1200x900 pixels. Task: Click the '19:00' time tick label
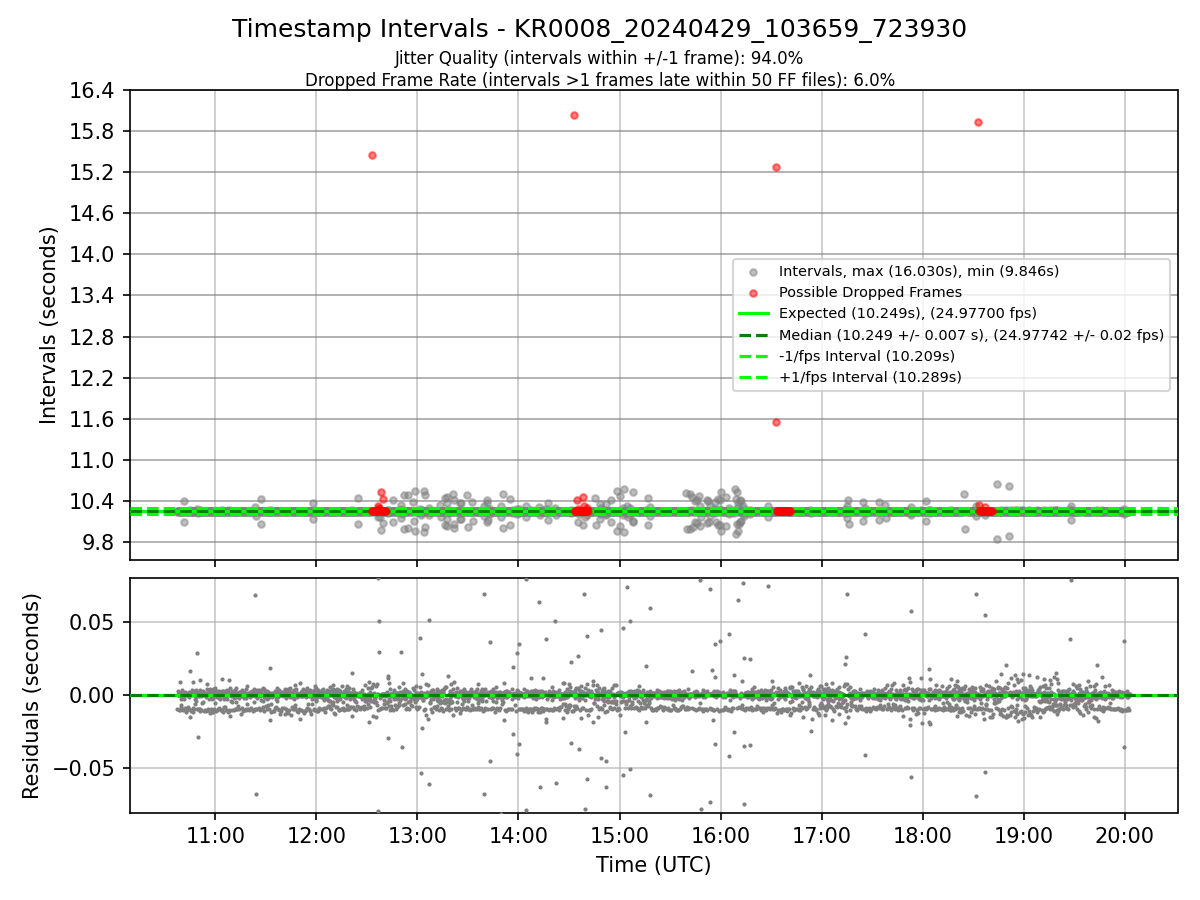pos(1023,834)
